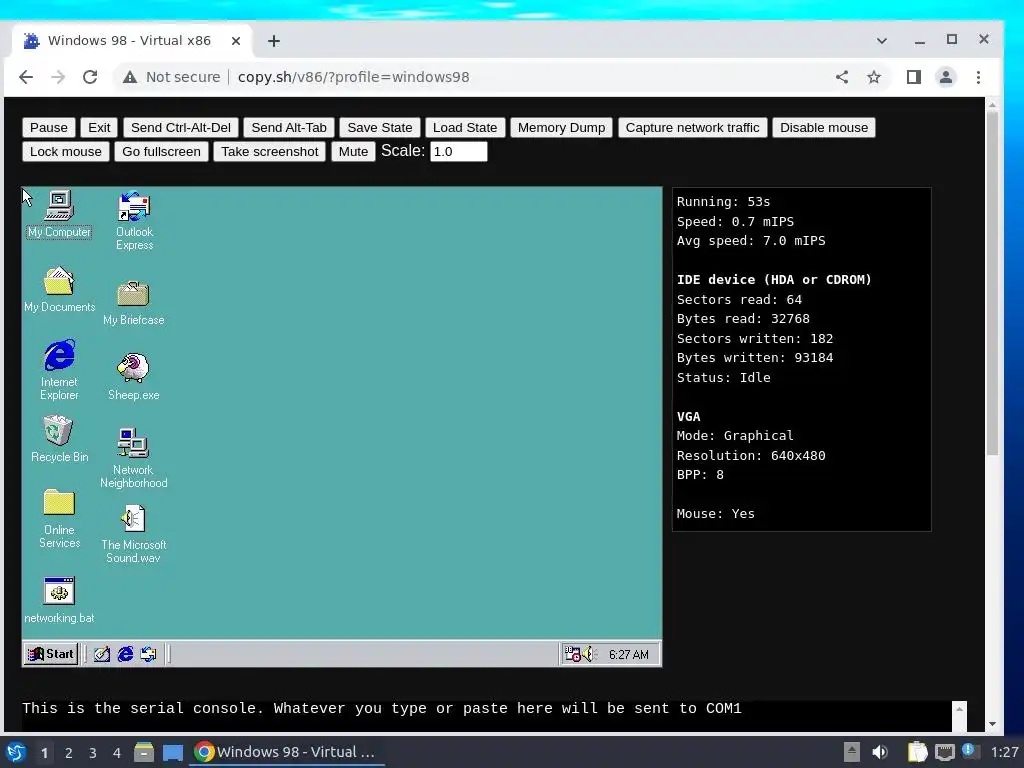Click the Take screenshot button

point(270,152)
